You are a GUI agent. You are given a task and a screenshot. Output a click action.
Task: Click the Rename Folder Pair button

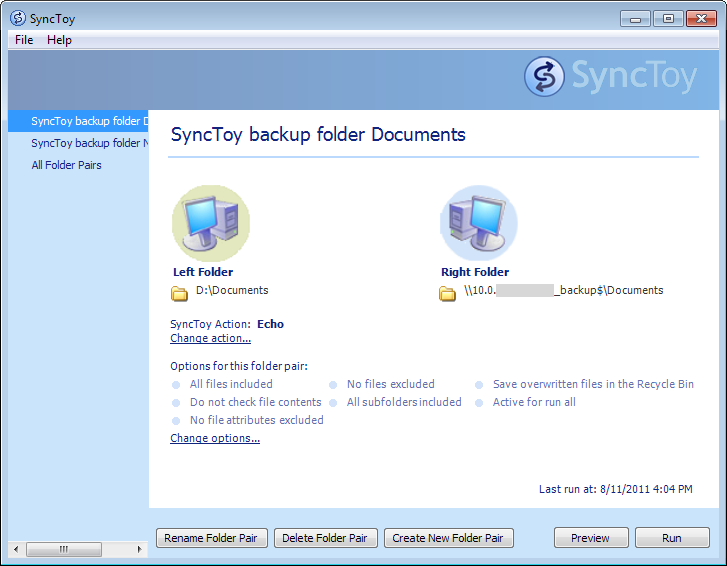coord(212,538)
